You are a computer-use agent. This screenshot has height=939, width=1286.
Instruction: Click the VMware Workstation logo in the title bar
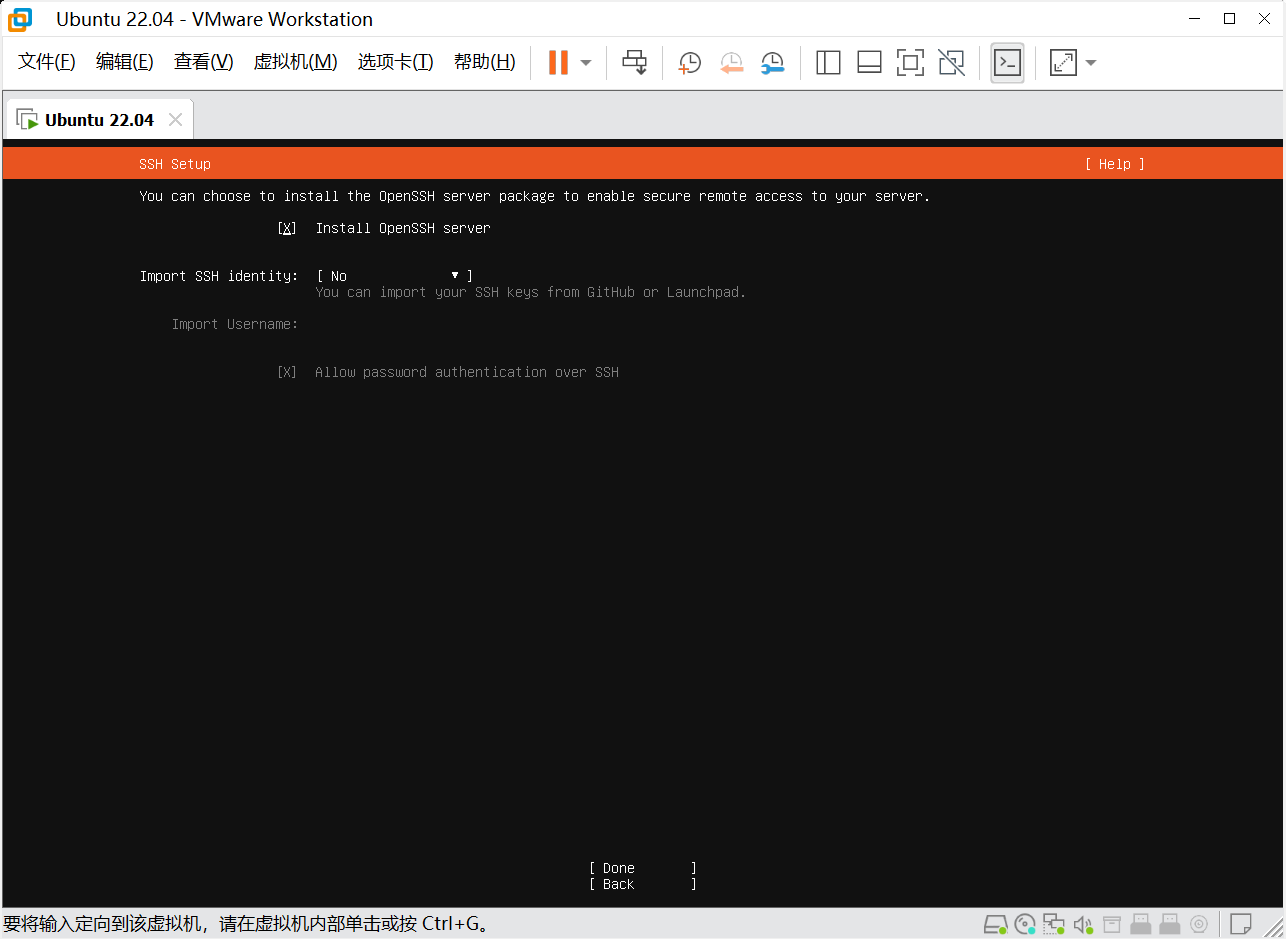coord(20,19)
